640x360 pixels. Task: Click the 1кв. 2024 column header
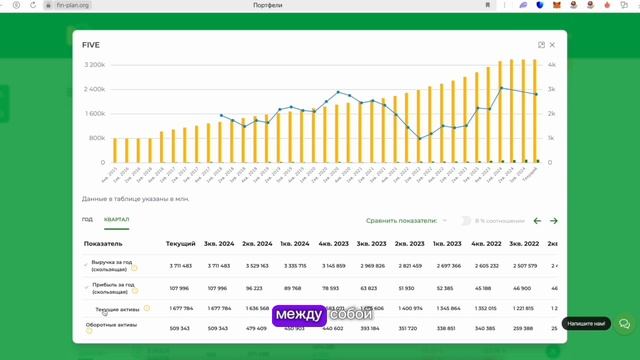(295, 244)
